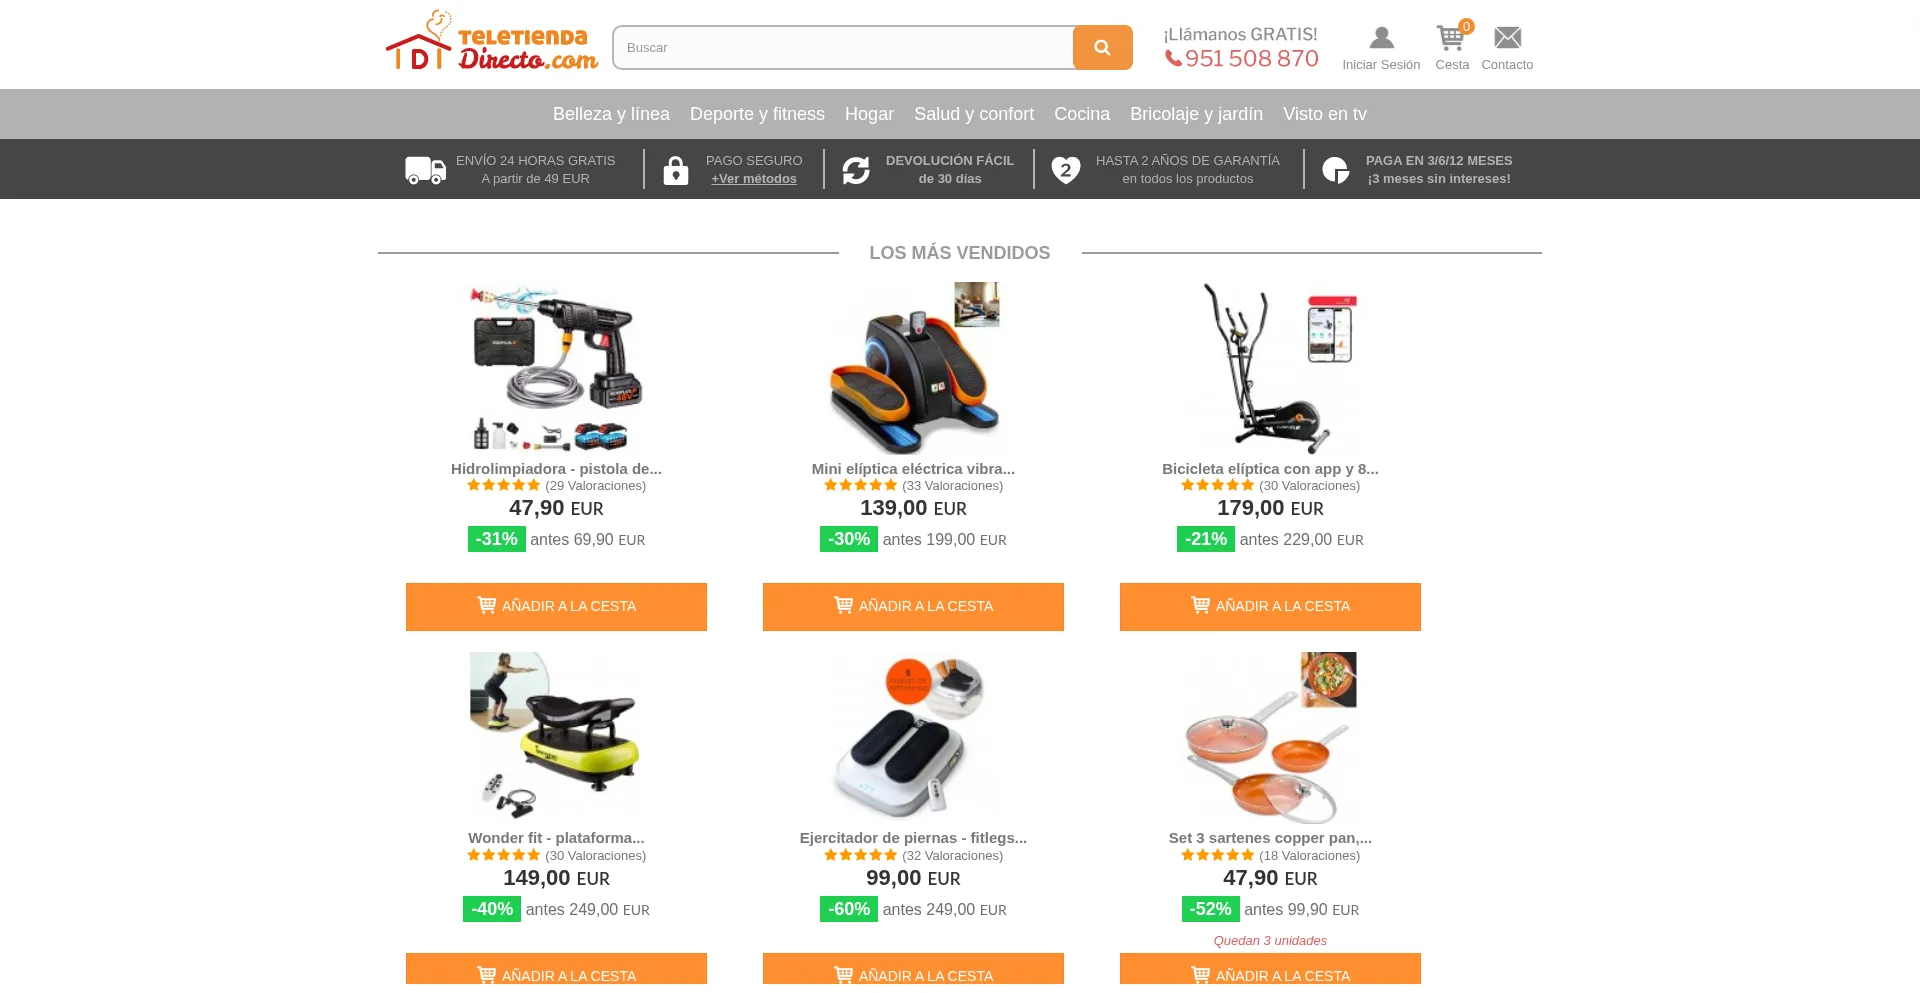The height and width of the screenshot is (993, 1920).
Task: Follow the +Ver métodos link
Action: (x=754, y=179)
